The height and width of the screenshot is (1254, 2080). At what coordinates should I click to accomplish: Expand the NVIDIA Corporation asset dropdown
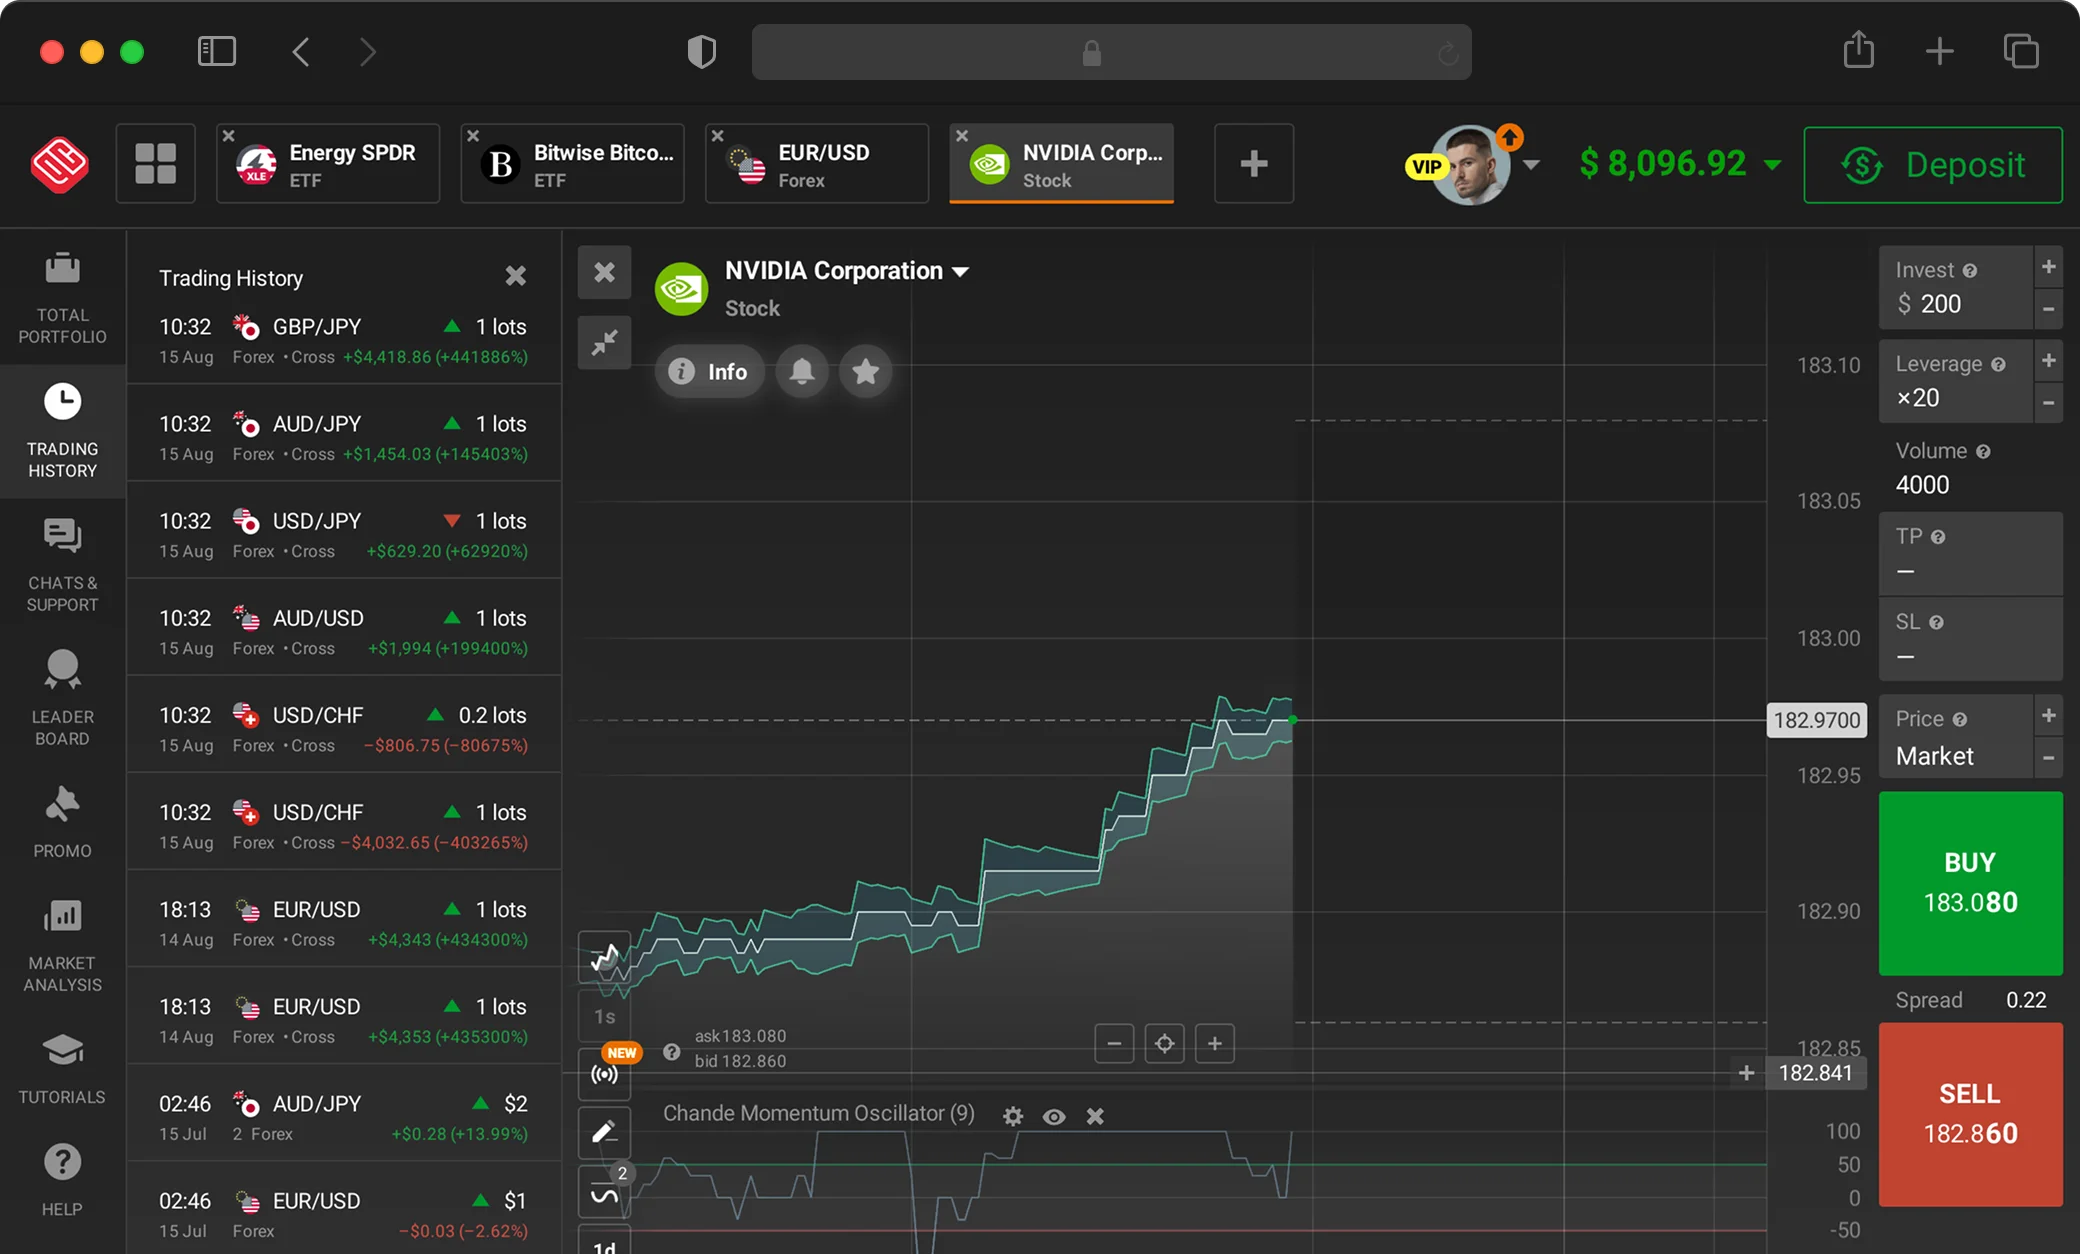pos(961,272)
